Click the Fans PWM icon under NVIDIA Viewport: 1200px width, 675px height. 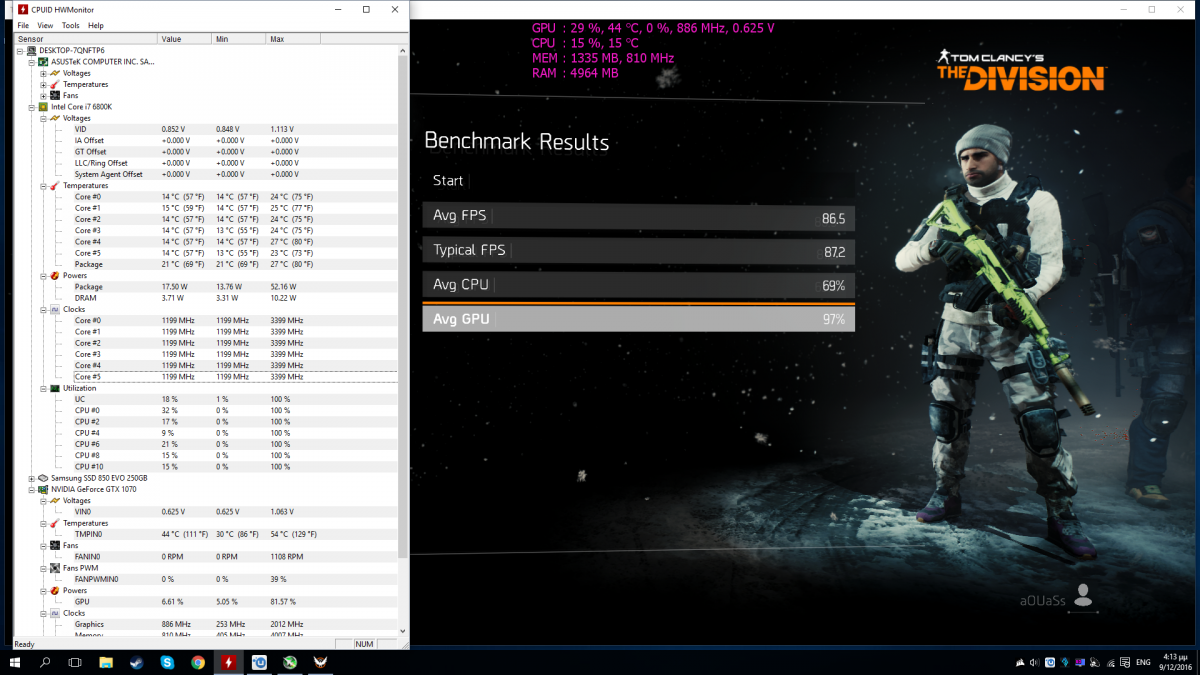pos(55,568)
